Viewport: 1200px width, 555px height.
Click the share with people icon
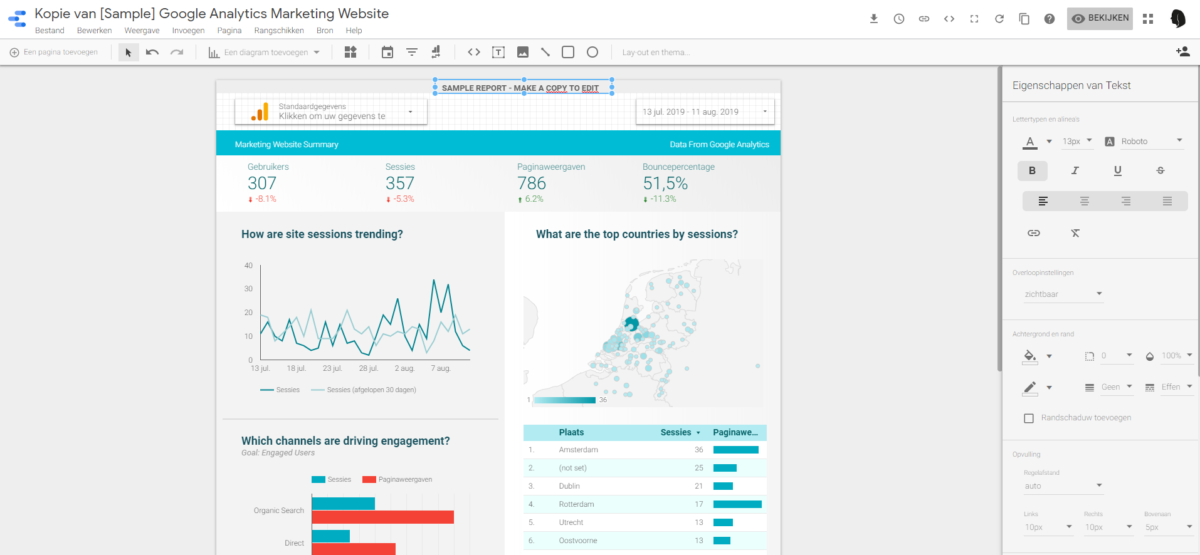pyautogui.click(x=1183, y=52)
